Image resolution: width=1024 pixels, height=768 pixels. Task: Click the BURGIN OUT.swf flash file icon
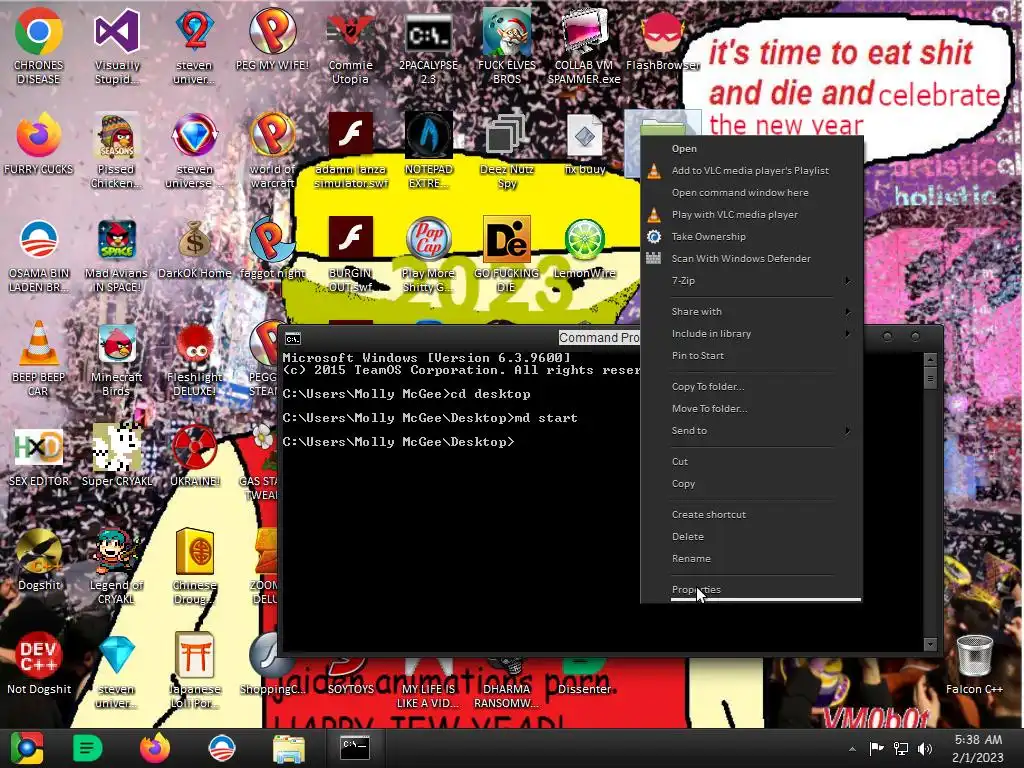click(x=351, y=255)
